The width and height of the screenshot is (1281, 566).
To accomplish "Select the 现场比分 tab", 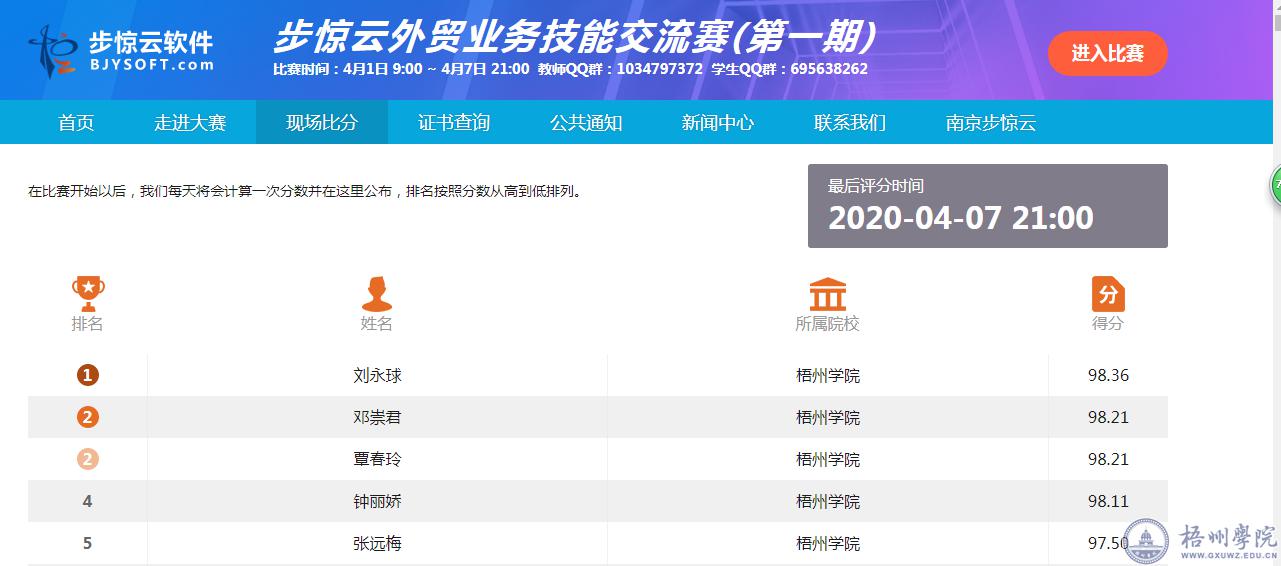I will [x=322, y=123].
